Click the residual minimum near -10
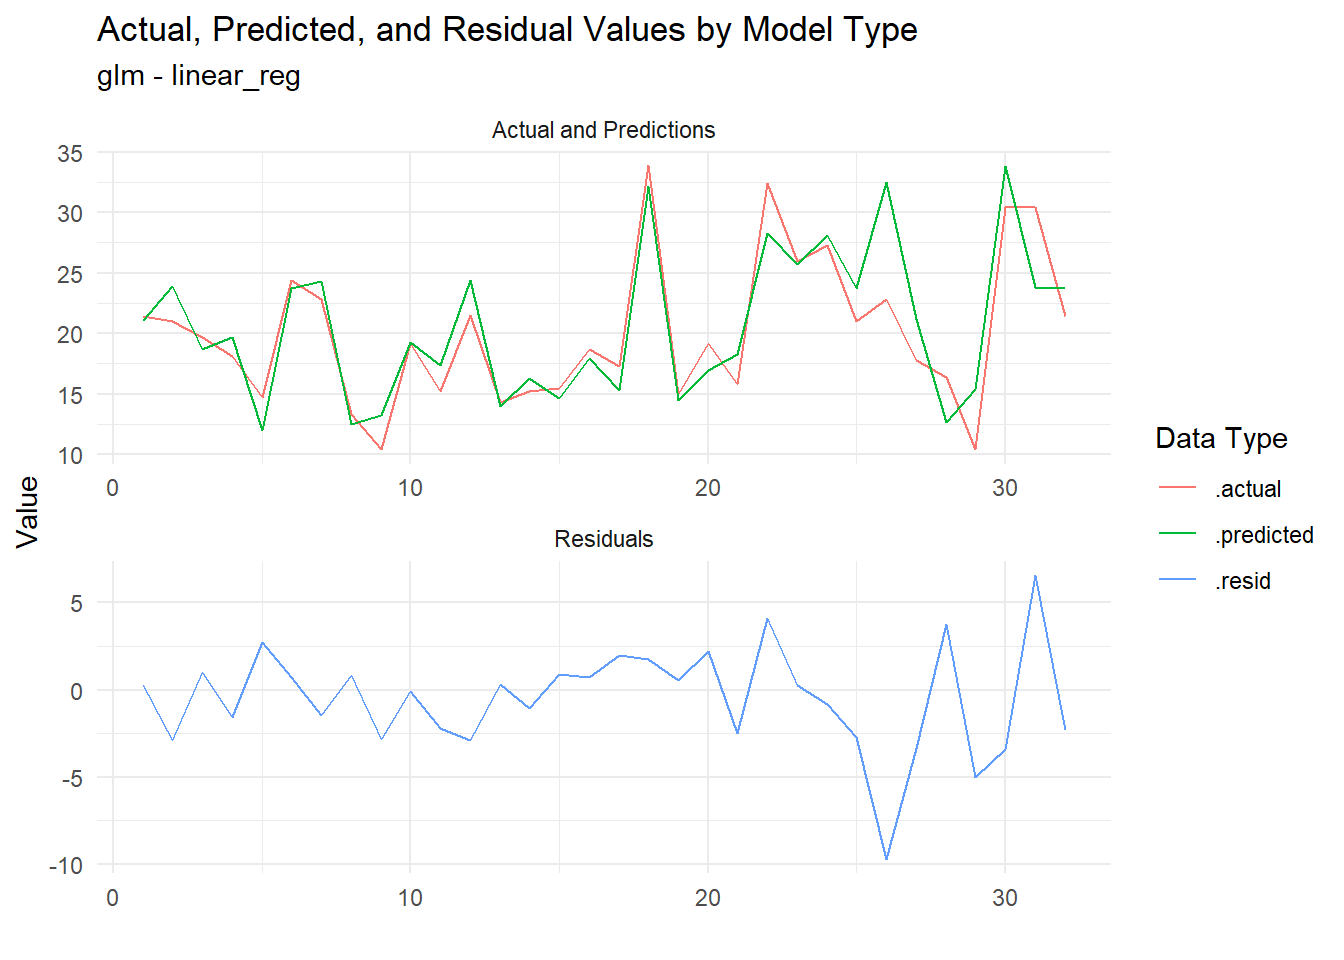This screenshot has width=1344, height=960. [886, 858]
